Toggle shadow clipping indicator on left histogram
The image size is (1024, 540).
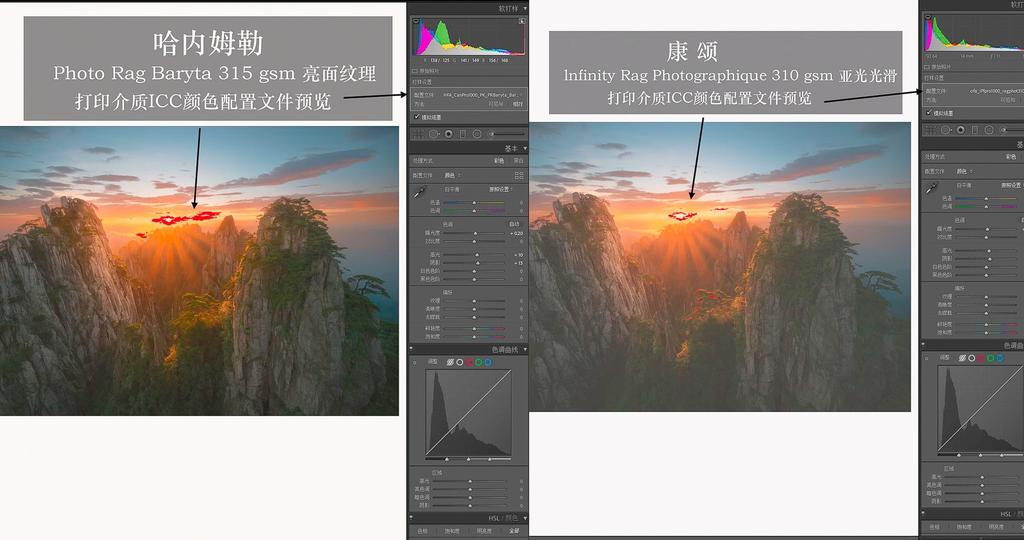coord(416,21)
